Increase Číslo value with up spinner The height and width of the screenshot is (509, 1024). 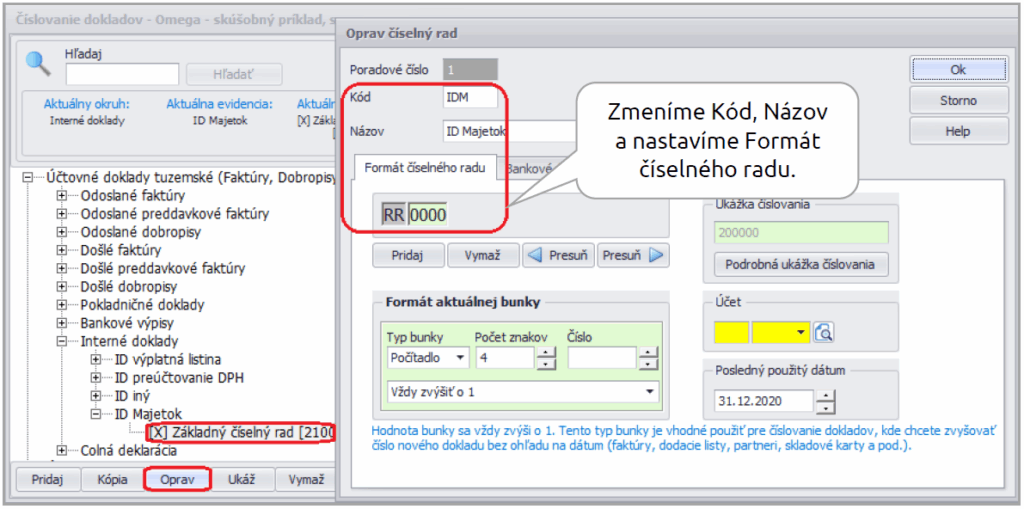[x=649, y=351]
